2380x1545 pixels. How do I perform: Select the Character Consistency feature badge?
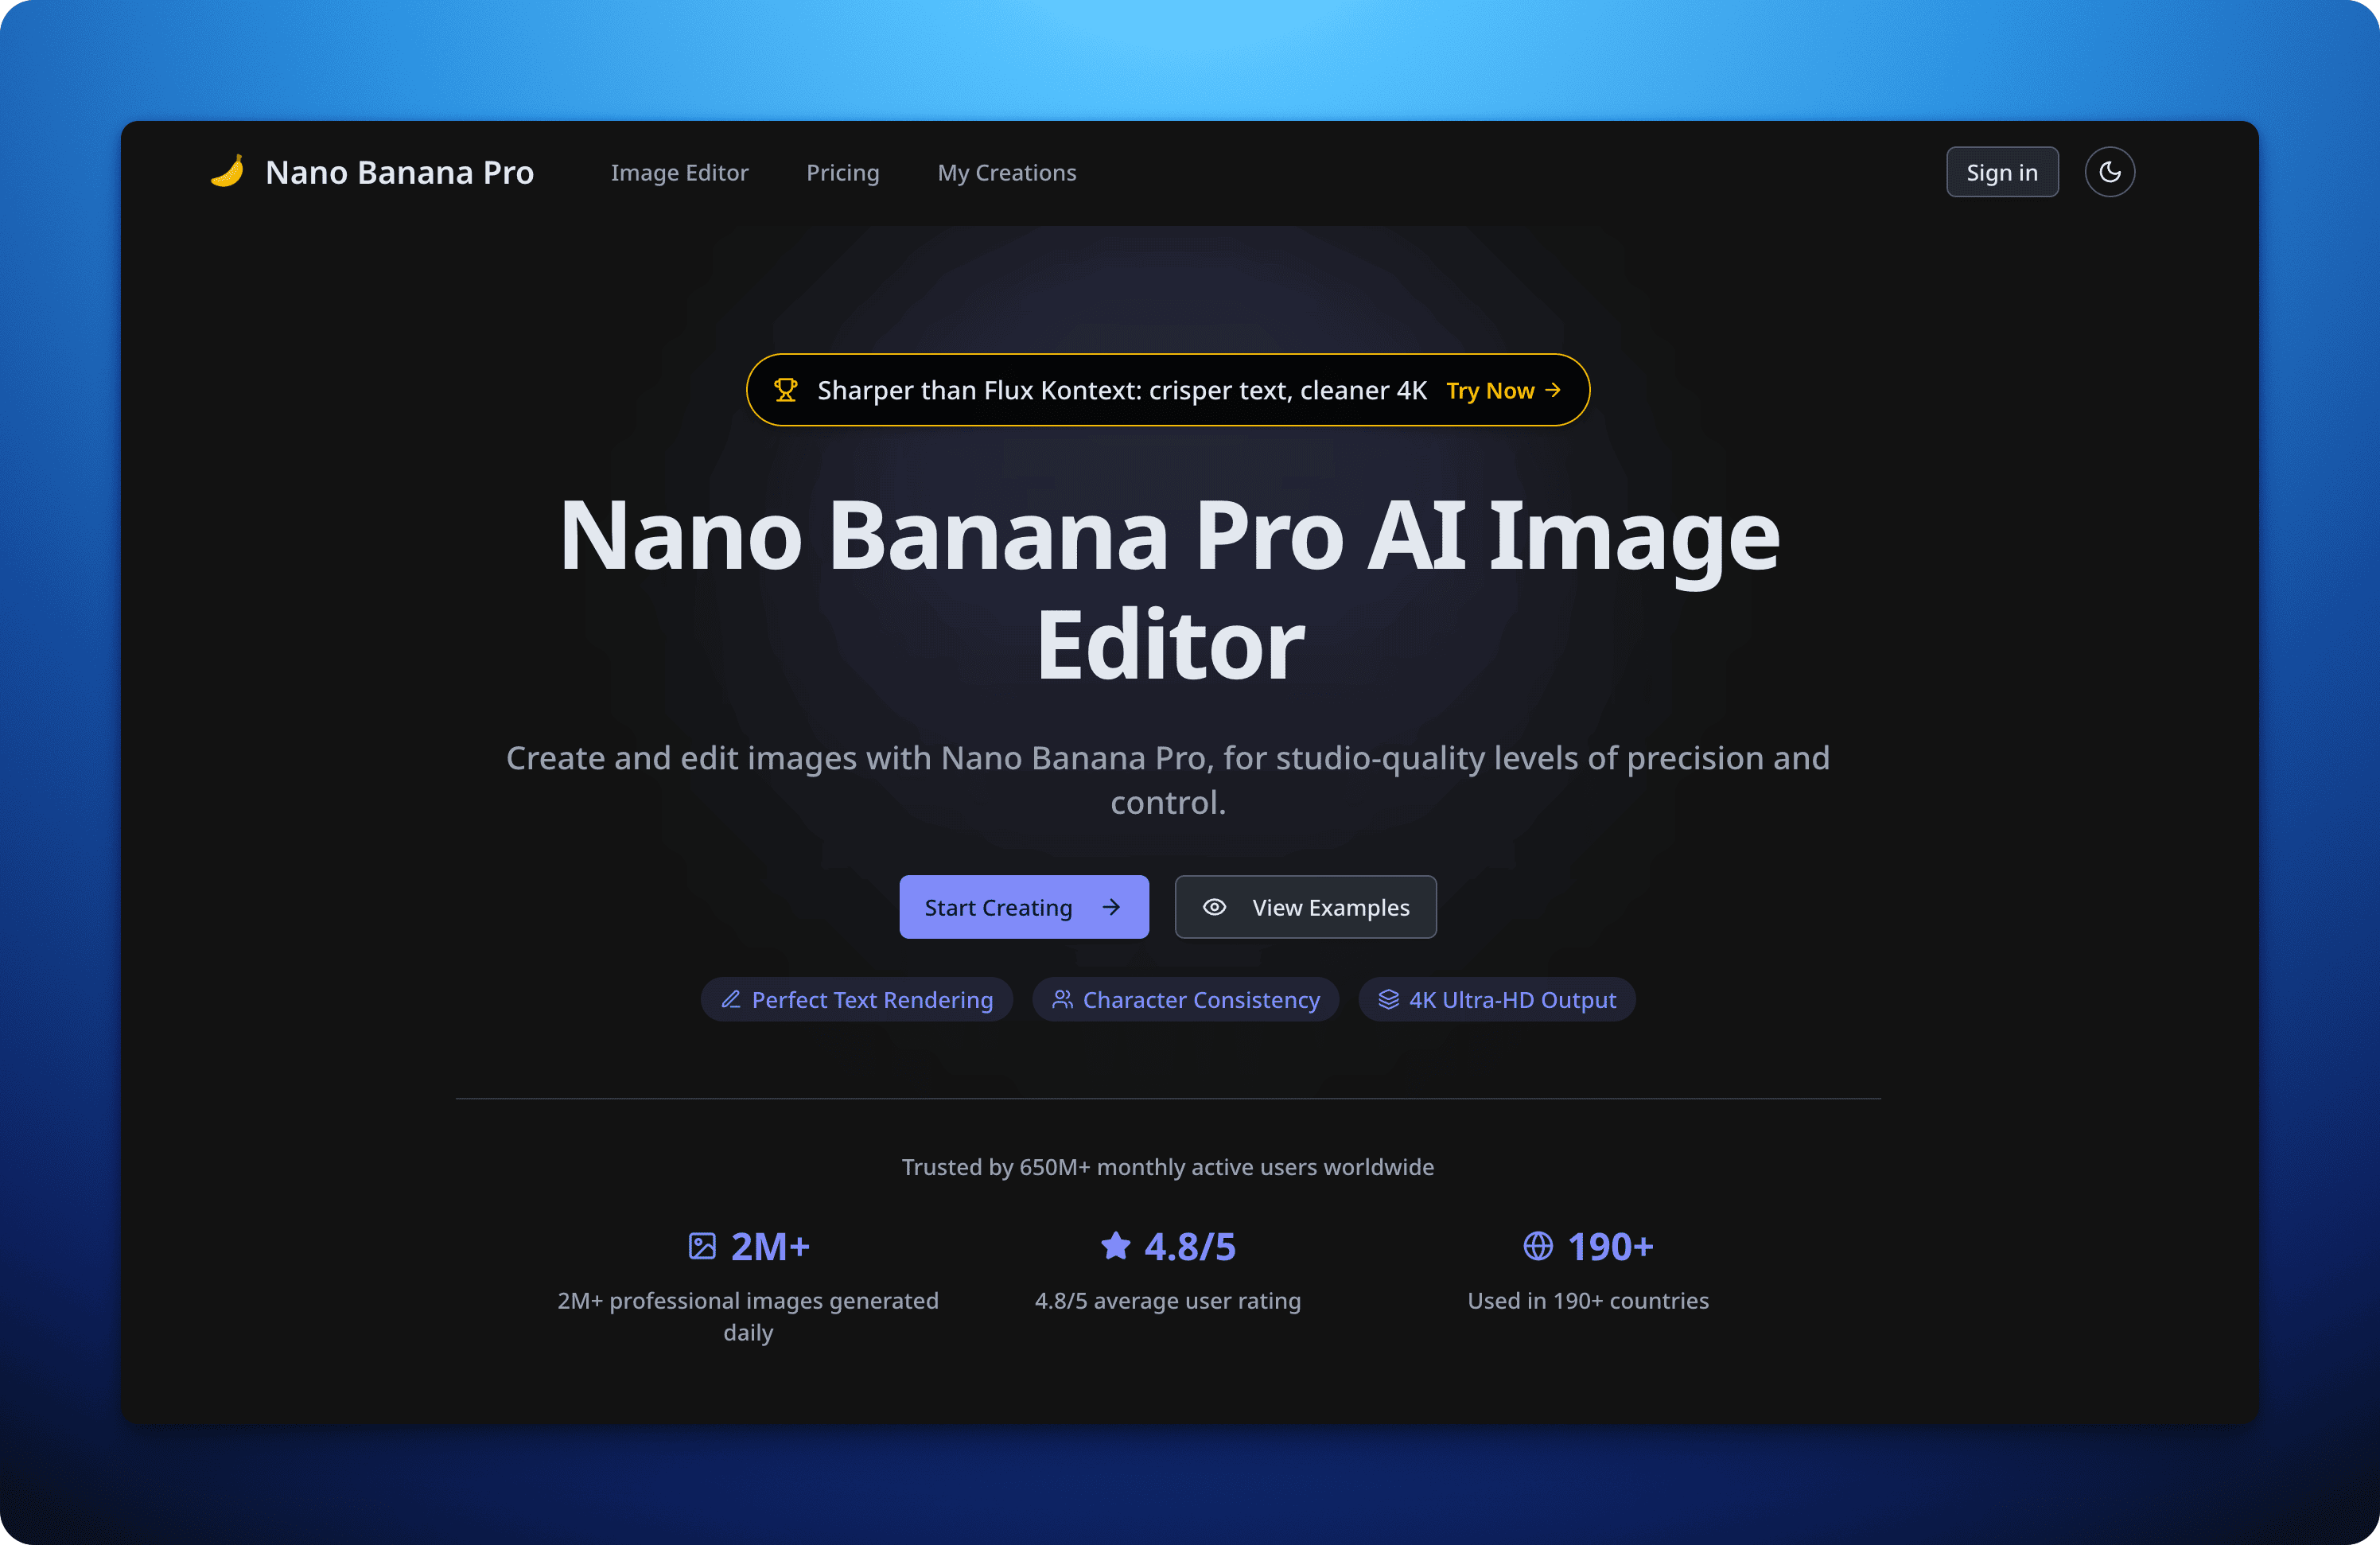coord(1186,999)
